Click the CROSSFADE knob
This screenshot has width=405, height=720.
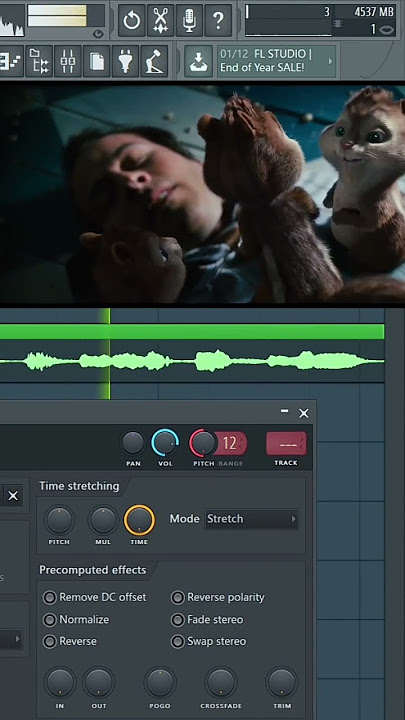pos(221,682)
